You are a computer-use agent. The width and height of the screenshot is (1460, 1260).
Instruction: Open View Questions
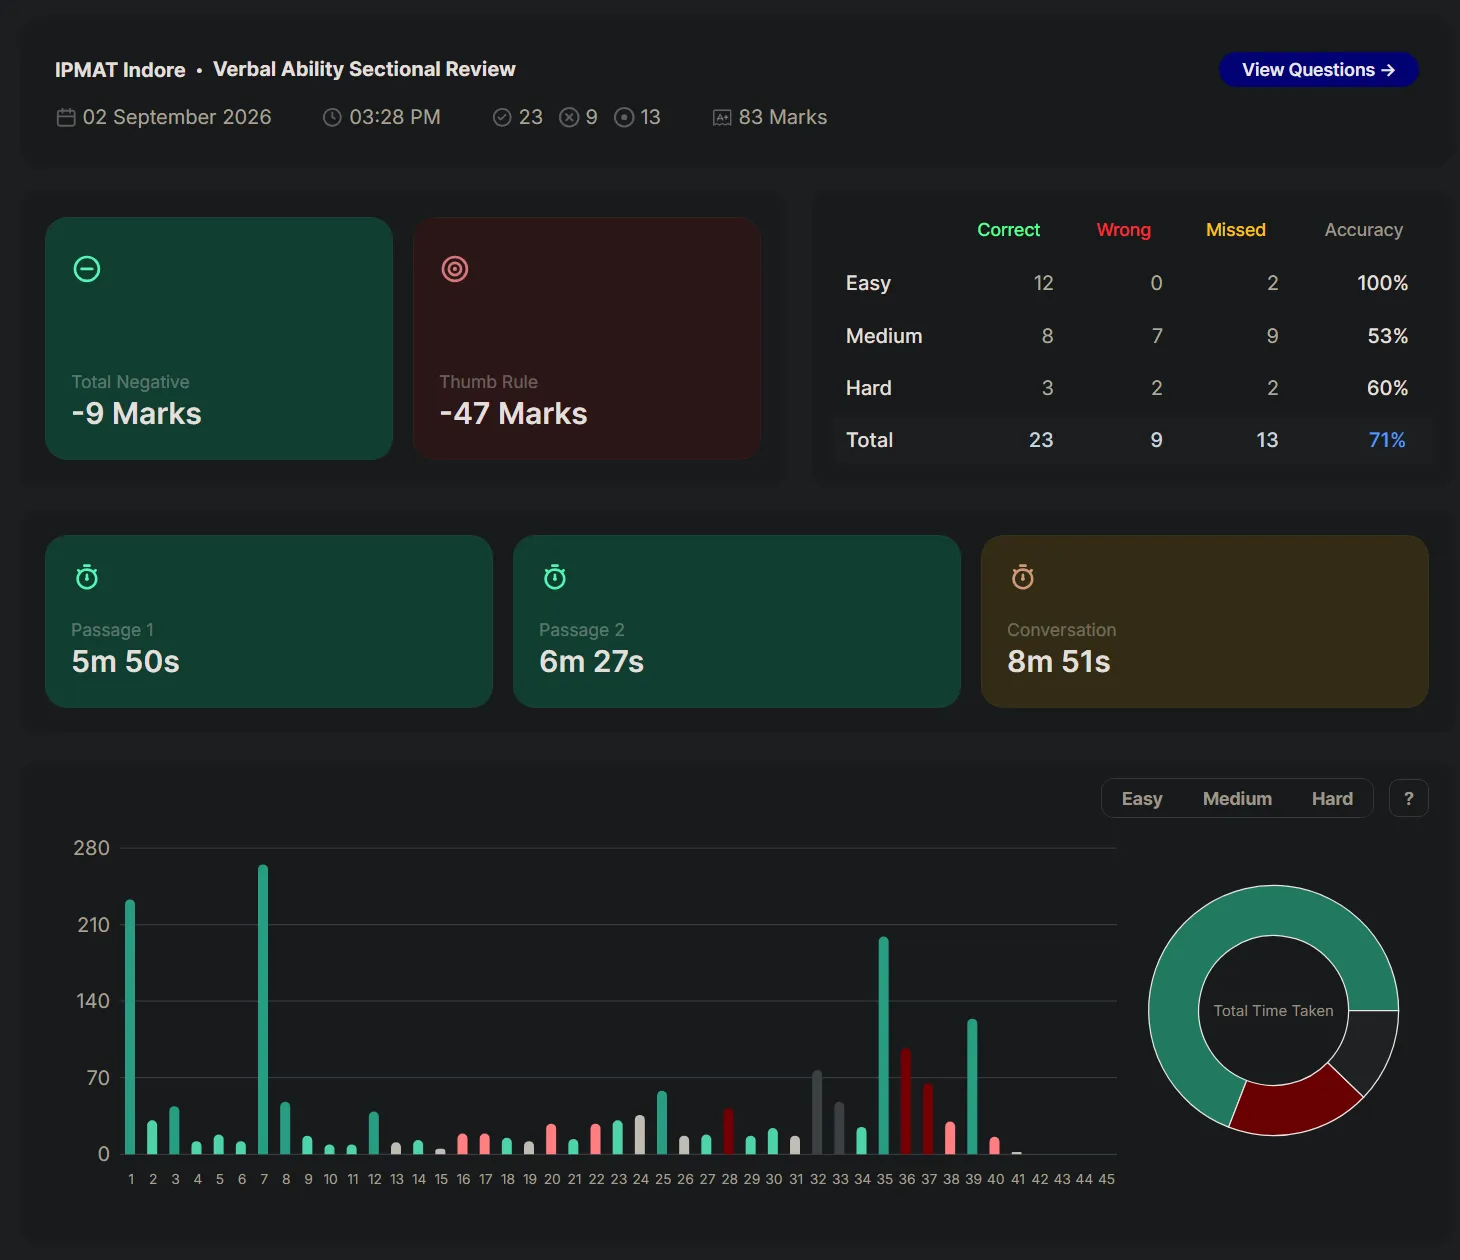coord(1318,70)
